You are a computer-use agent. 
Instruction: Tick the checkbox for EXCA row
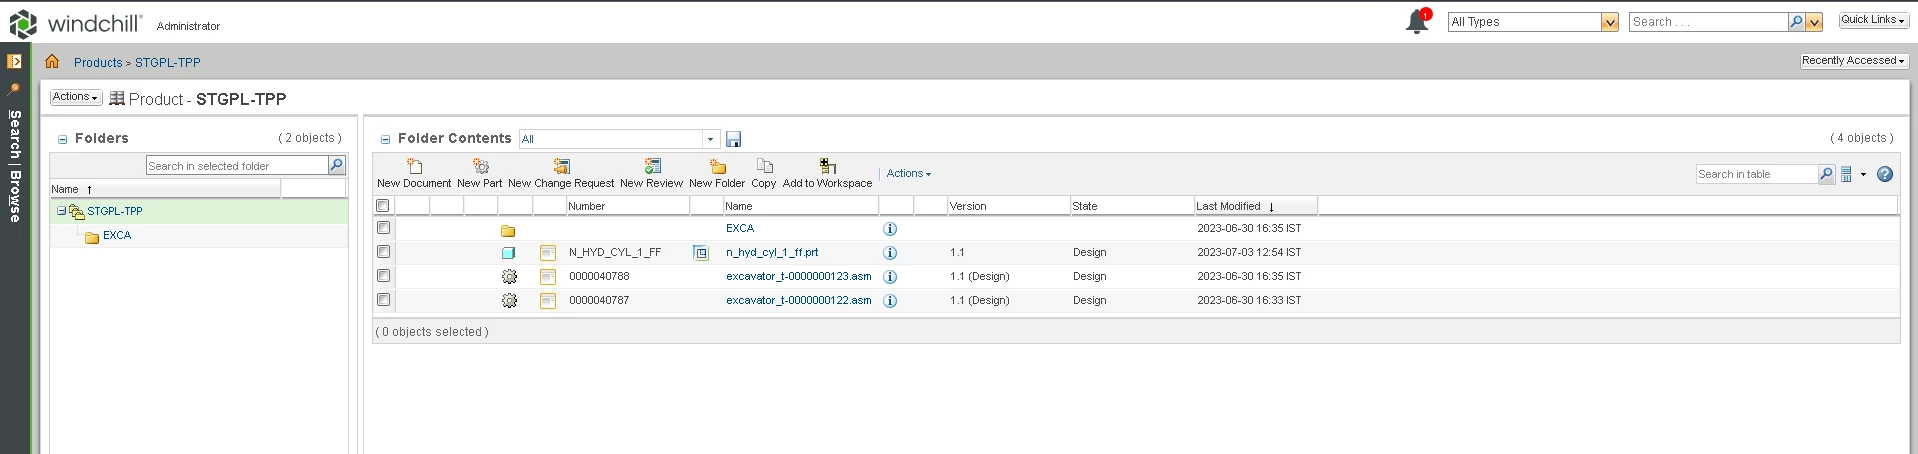(383, 228)
